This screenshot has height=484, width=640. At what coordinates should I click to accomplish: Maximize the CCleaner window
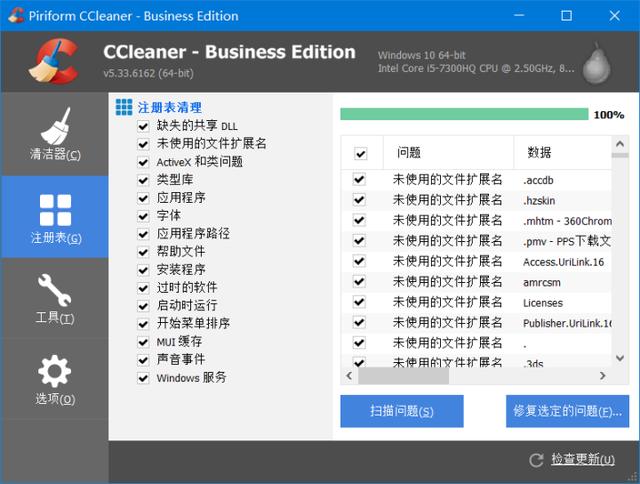click(x=566, y=16)
